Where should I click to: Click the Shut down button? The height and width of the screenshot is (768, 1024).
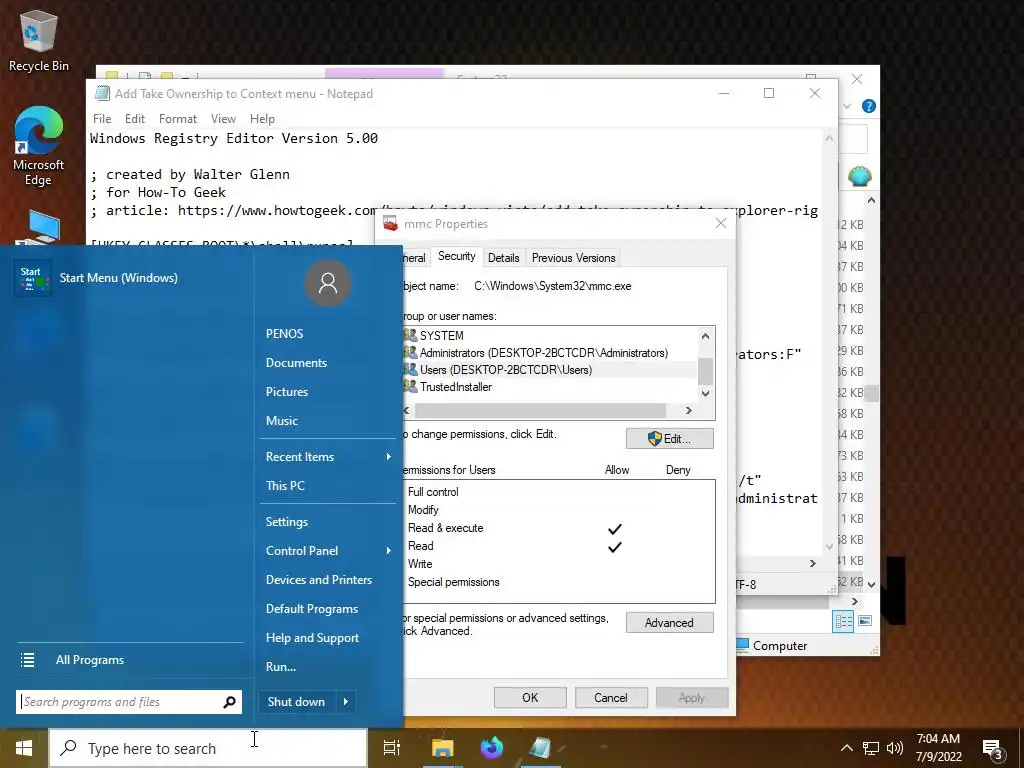tap(296, 702)
